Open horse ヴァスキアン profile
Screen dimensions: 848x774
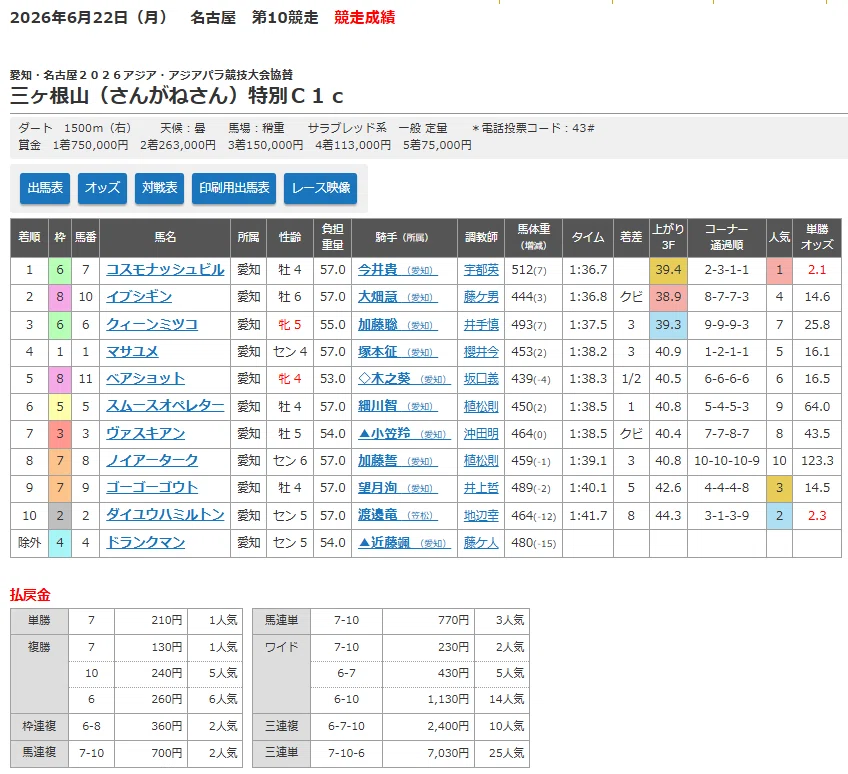point(145,434)
